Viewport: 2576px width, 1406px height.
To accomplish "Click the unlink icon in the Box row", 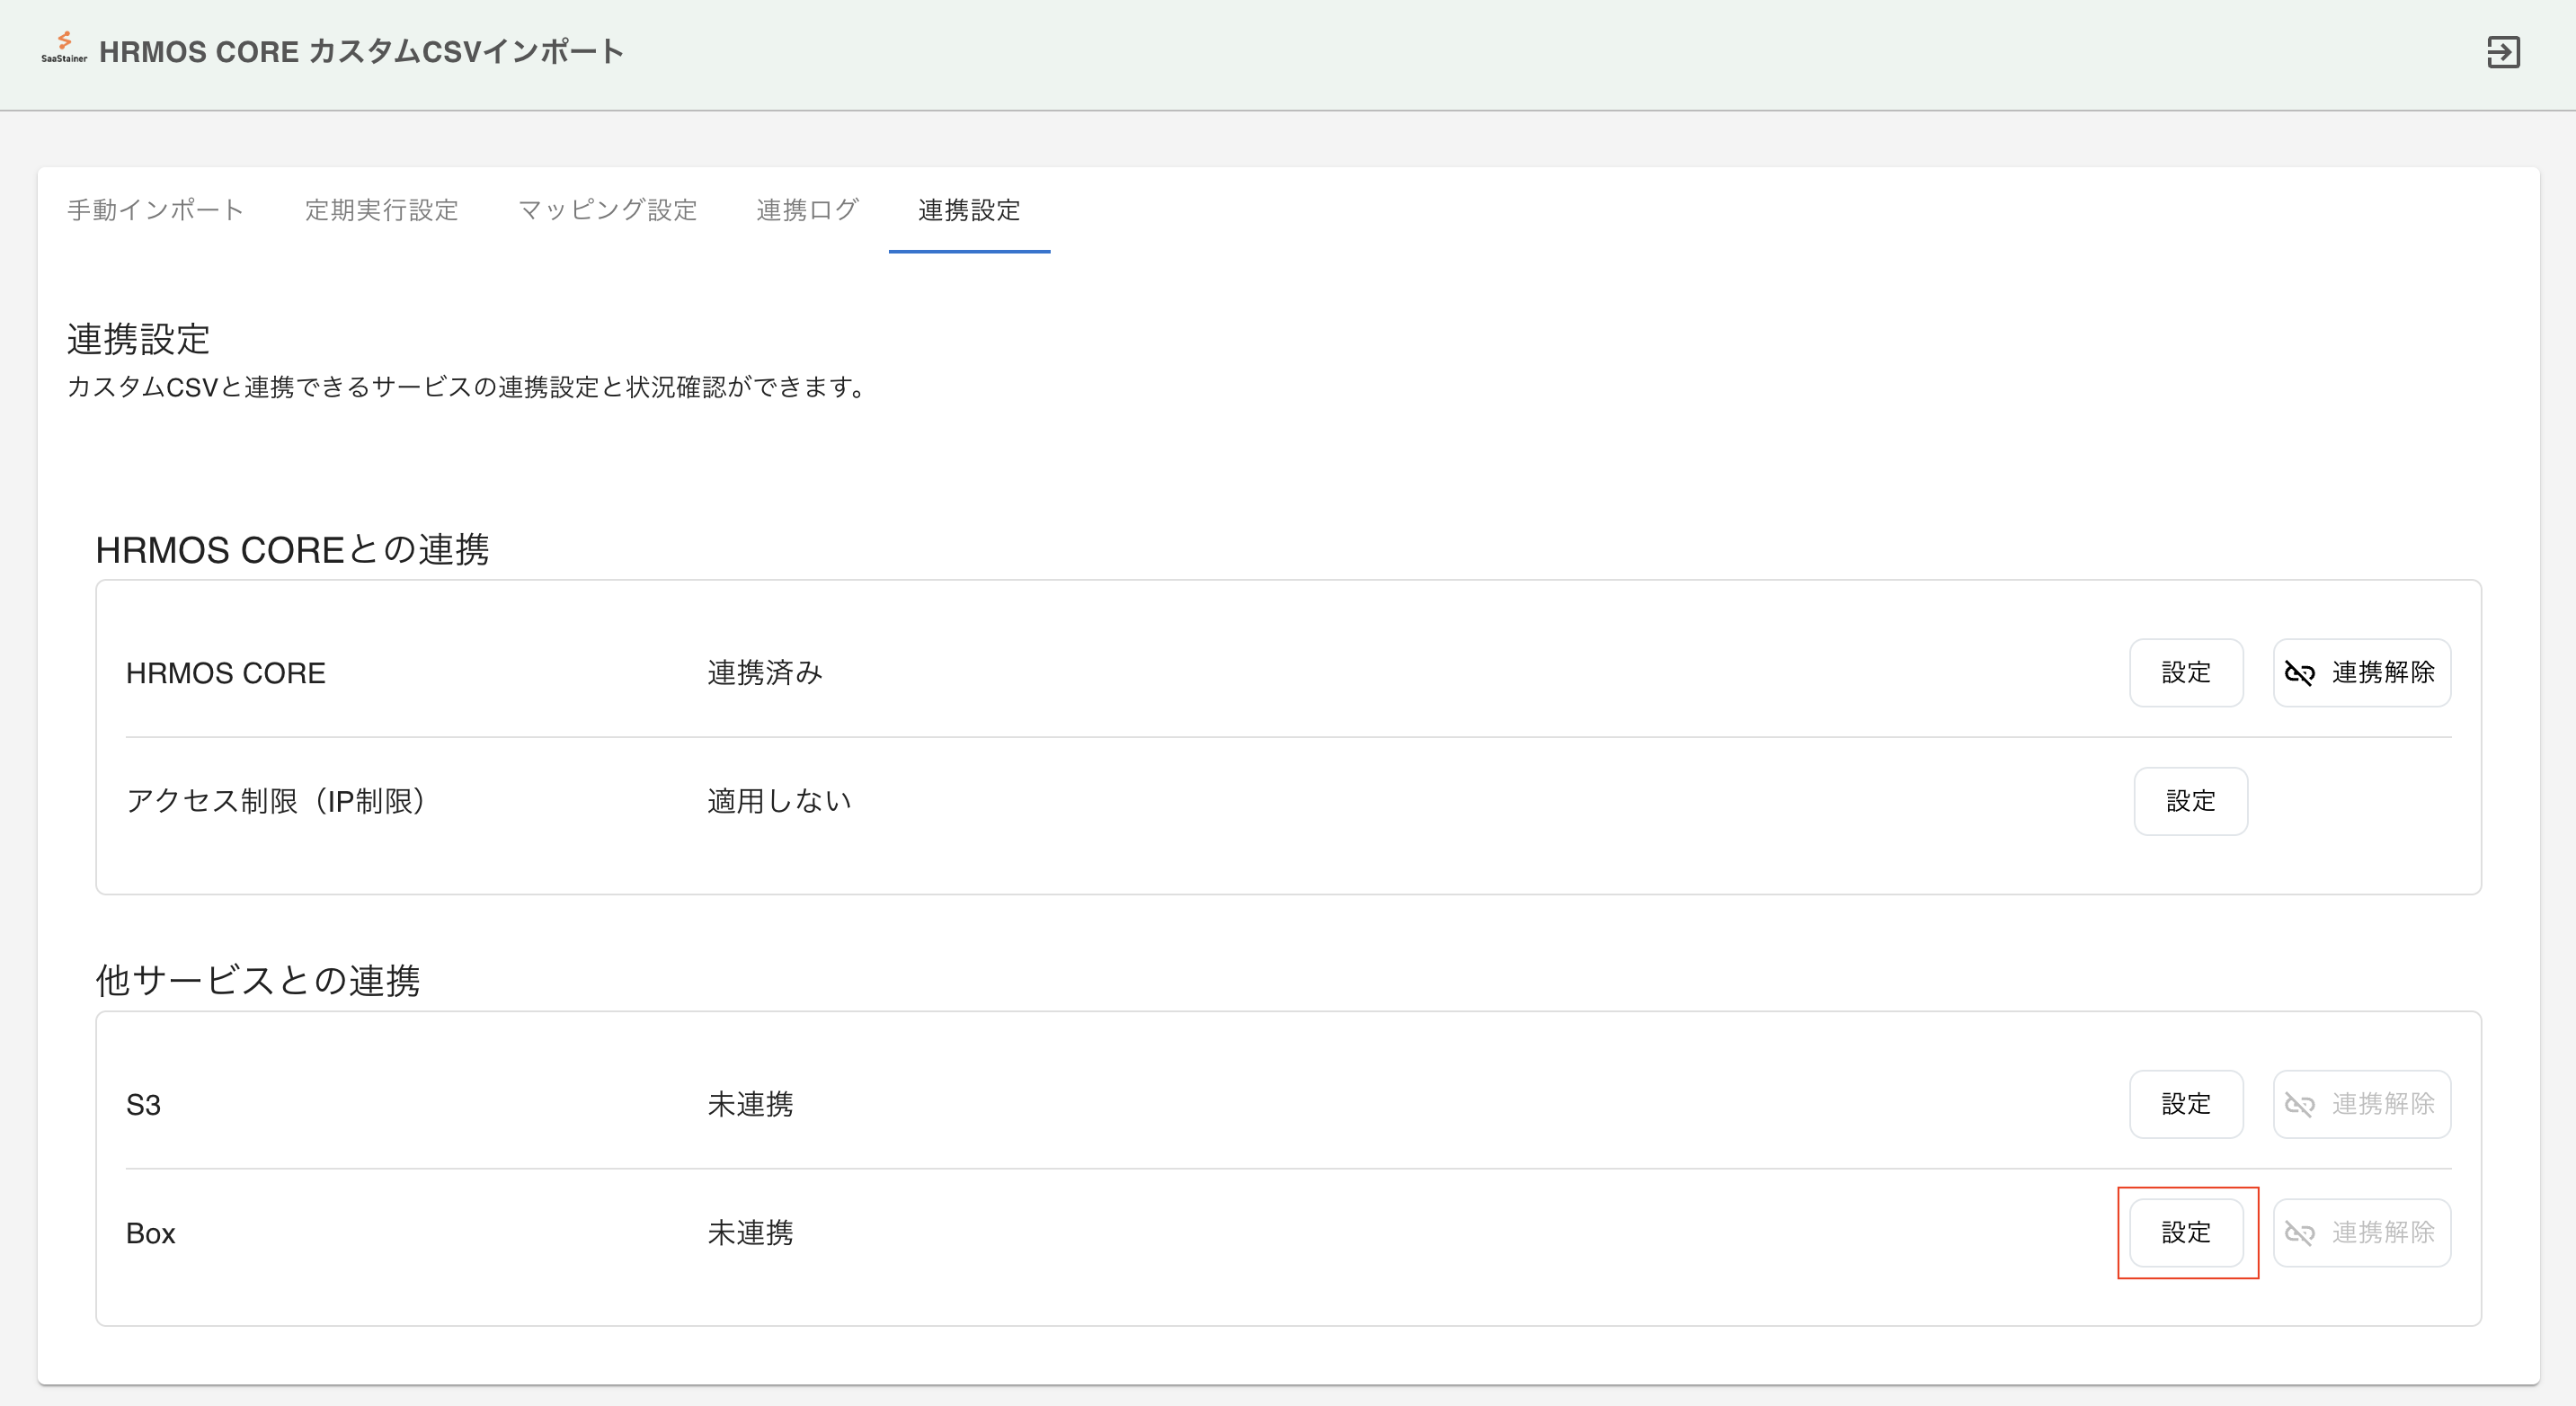I will (x=2299, y=1233).
